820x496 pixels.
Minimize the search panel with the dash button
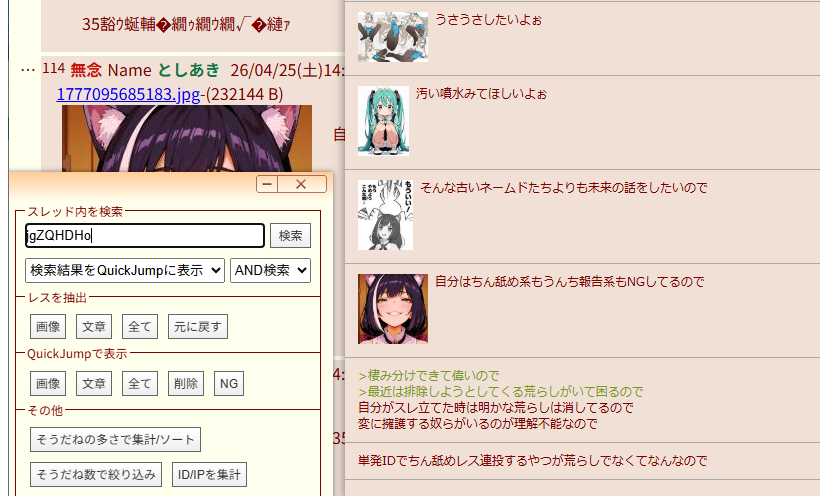point(267,184)
